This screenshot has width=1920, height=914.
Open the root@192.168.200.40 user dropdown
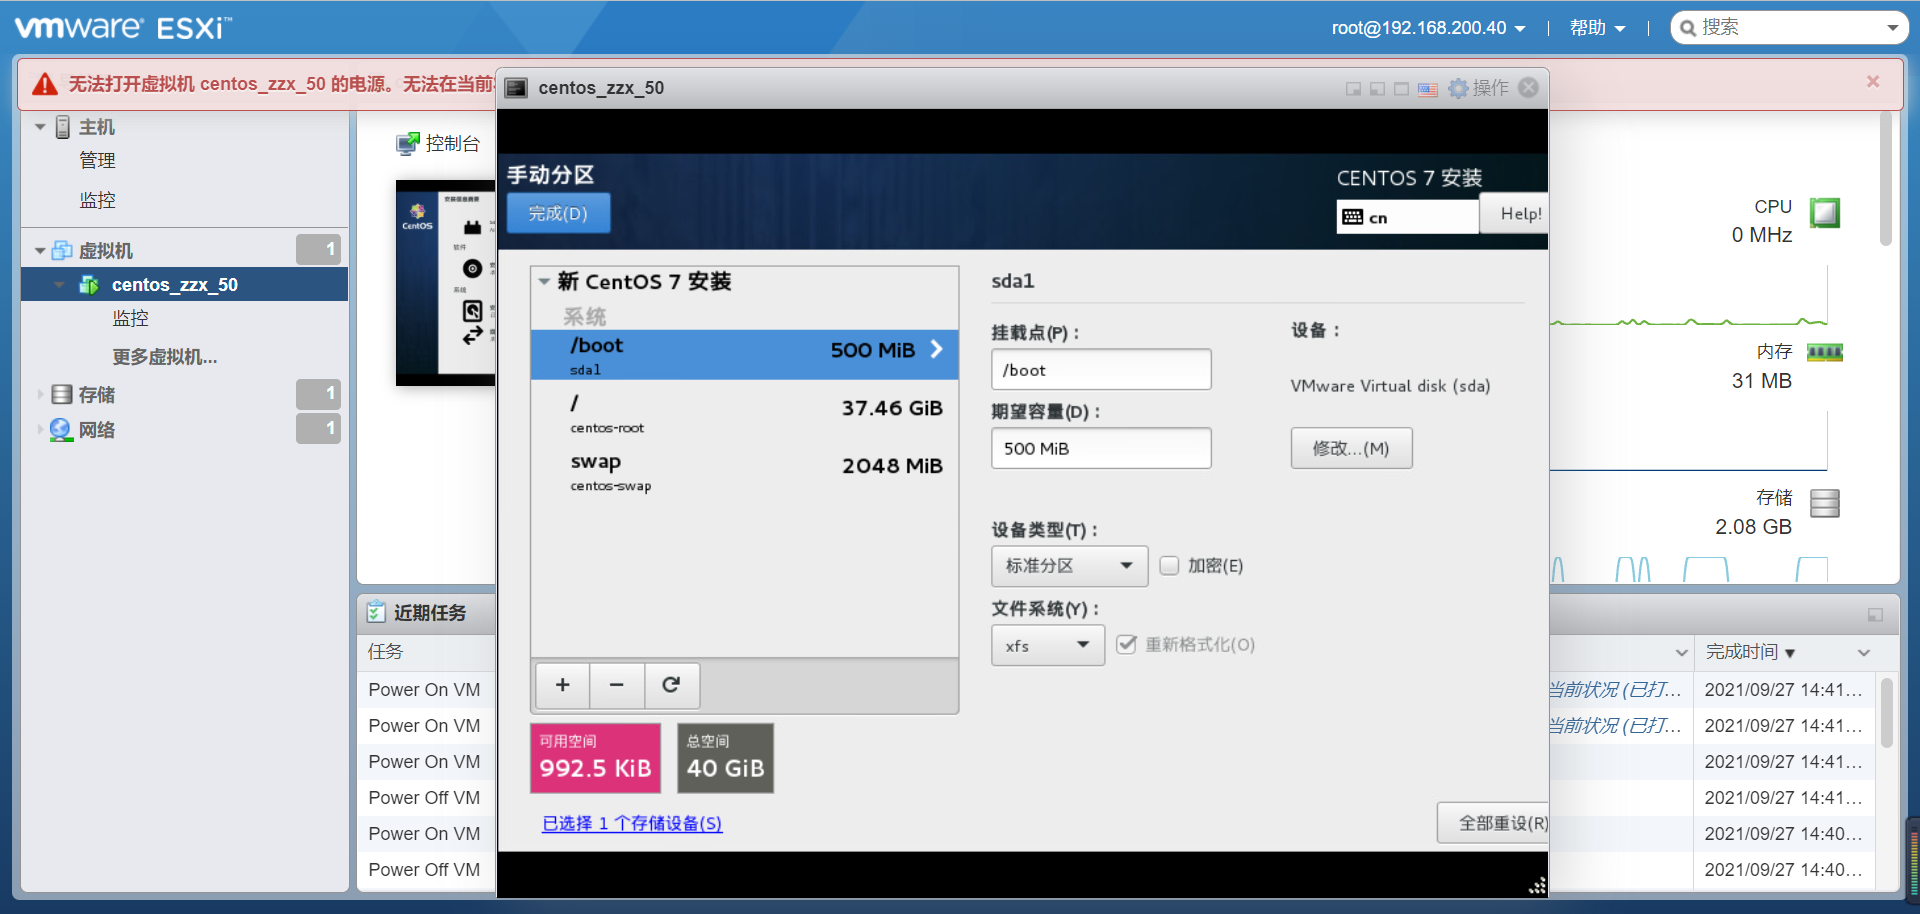coord(1428,28)
